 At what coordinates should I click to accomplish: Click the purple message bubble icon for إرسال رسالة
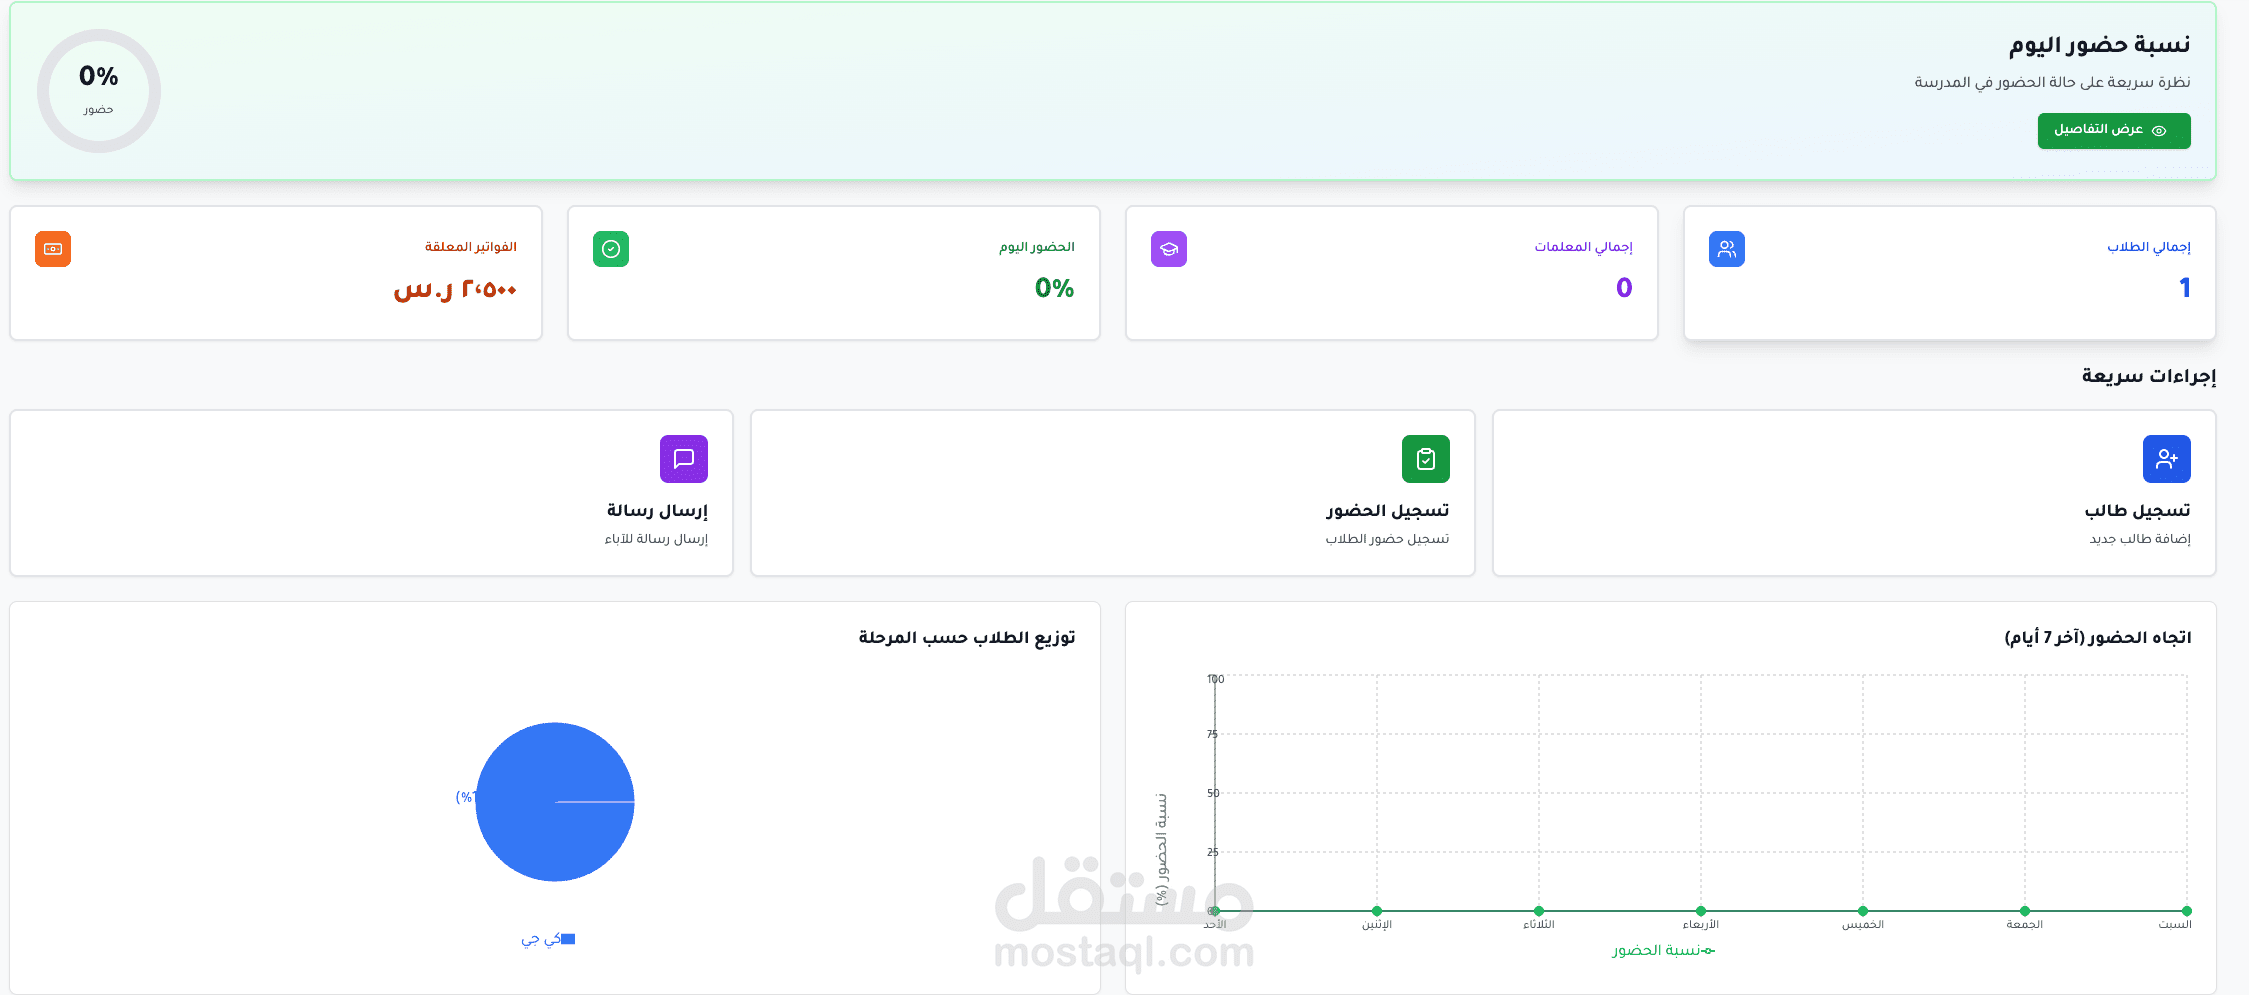(x=684, y=459)
